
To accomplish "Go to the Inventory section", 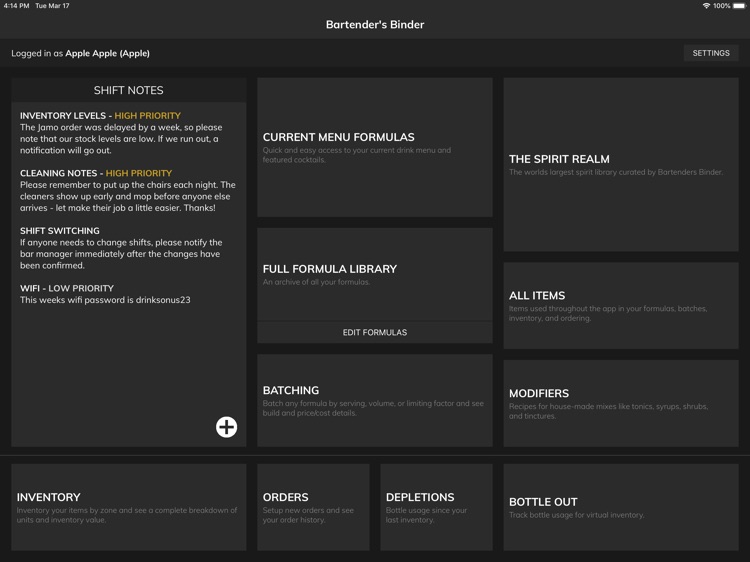I will point(129,506).
